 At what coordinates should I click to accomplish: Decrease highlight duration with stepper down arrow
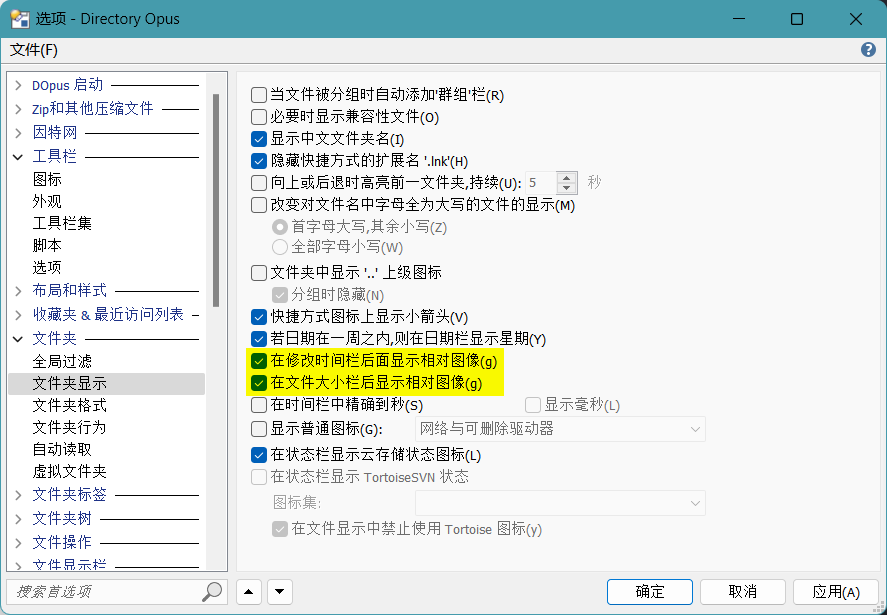[566, 188]
